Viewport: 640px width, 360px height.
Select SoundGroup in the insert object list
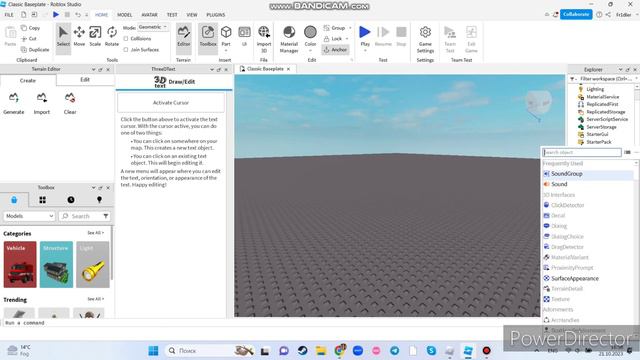click(x=588, y=174)
